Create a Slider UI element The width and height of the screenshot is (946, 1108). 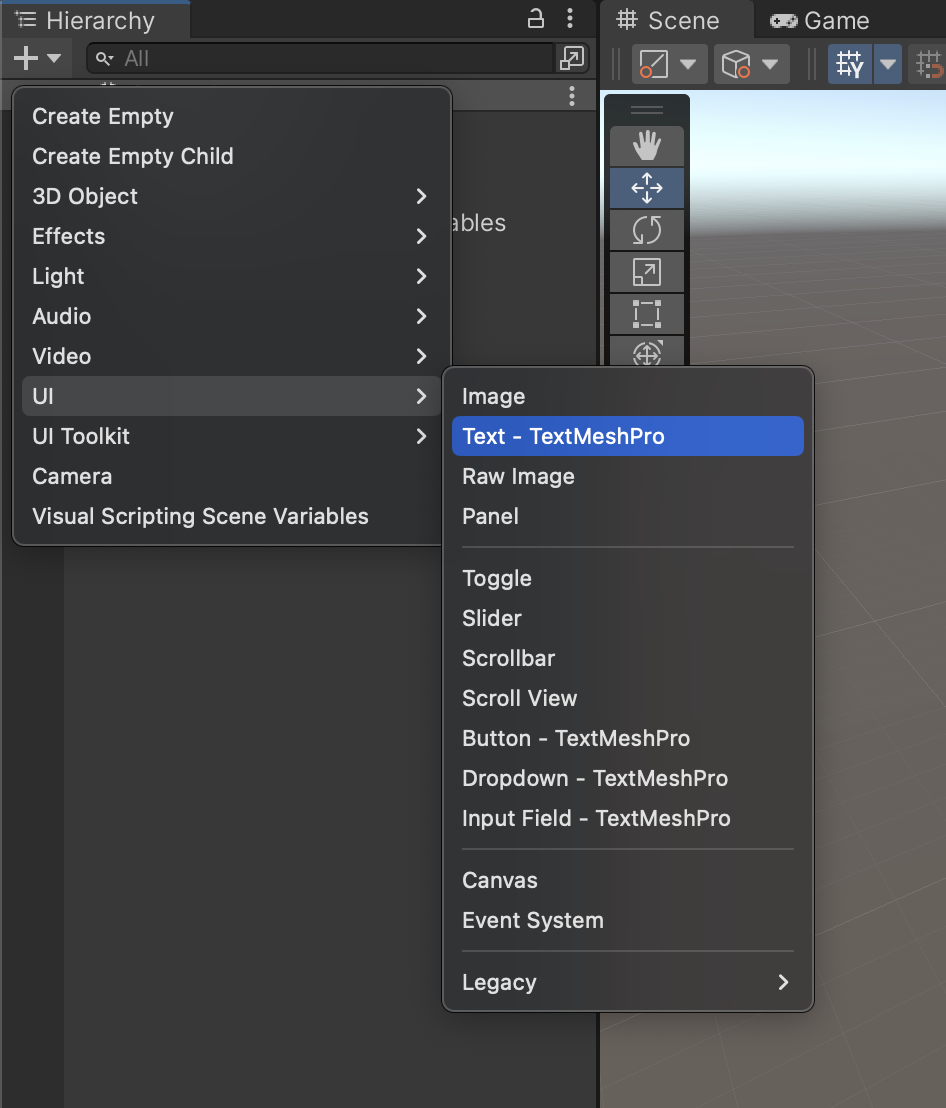tap(628, 618)
